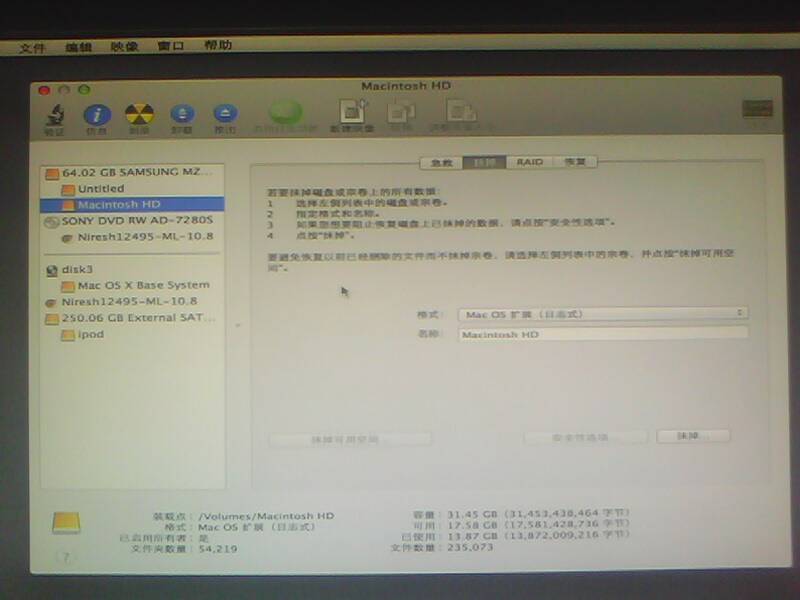Screen dimensions: 800x600
Task: Switch to the 恢复 Restore tab
Action: pyautogui.click(x=574, y=161)
